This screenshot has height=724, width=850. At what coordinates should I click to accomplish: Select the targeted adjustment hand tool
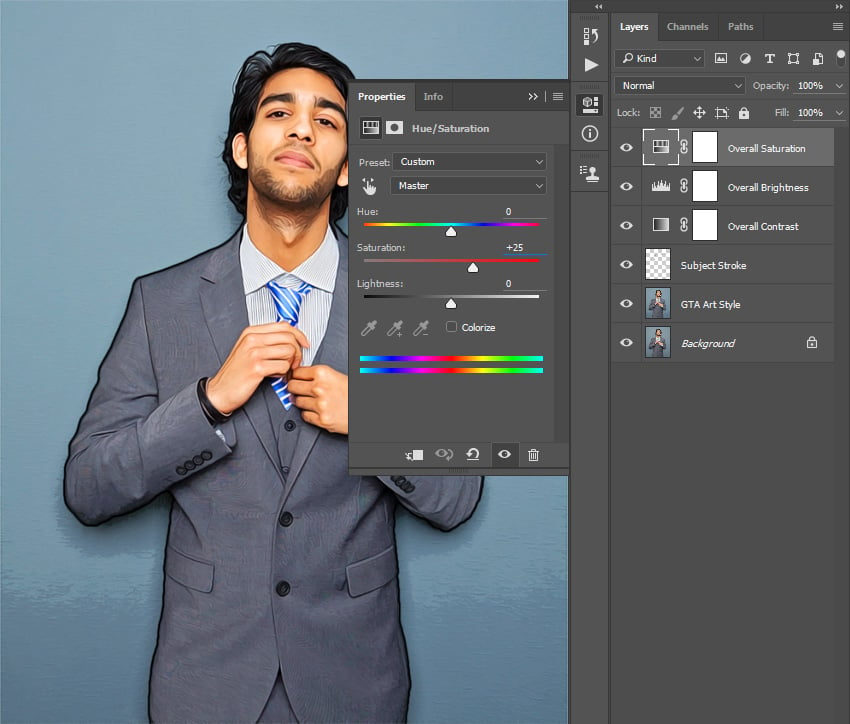point(369,186)
